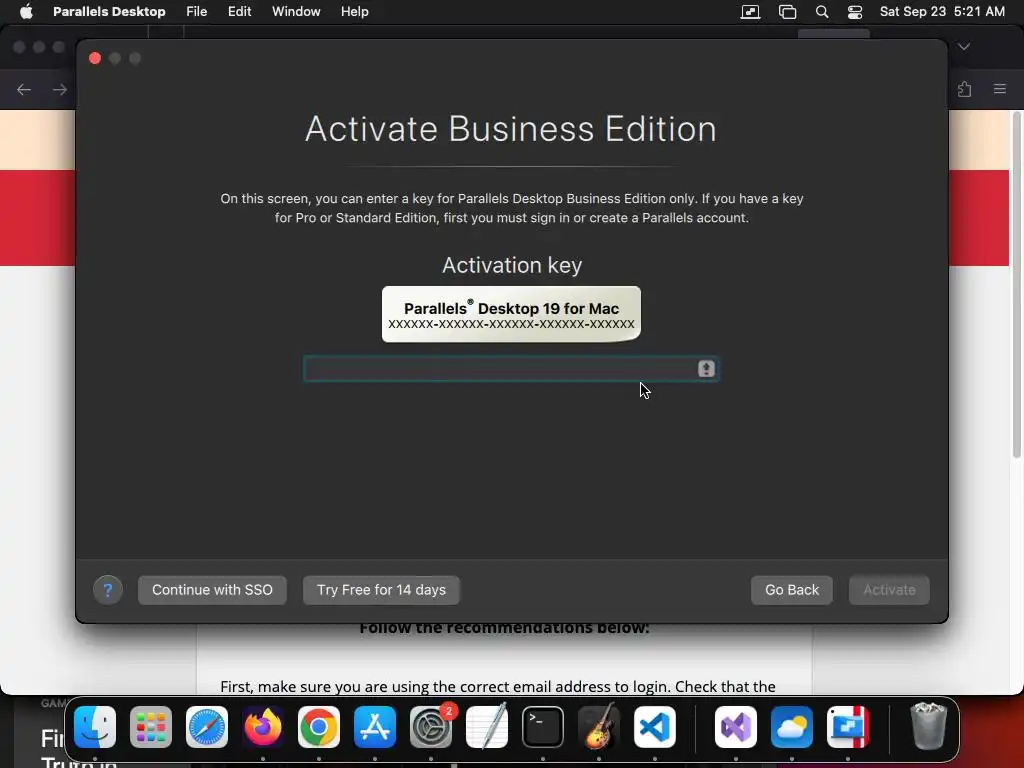Open the Apple menu
The width and height of the screenshot is (1024, 768).
pyautogui.click(x=26, y=12)
